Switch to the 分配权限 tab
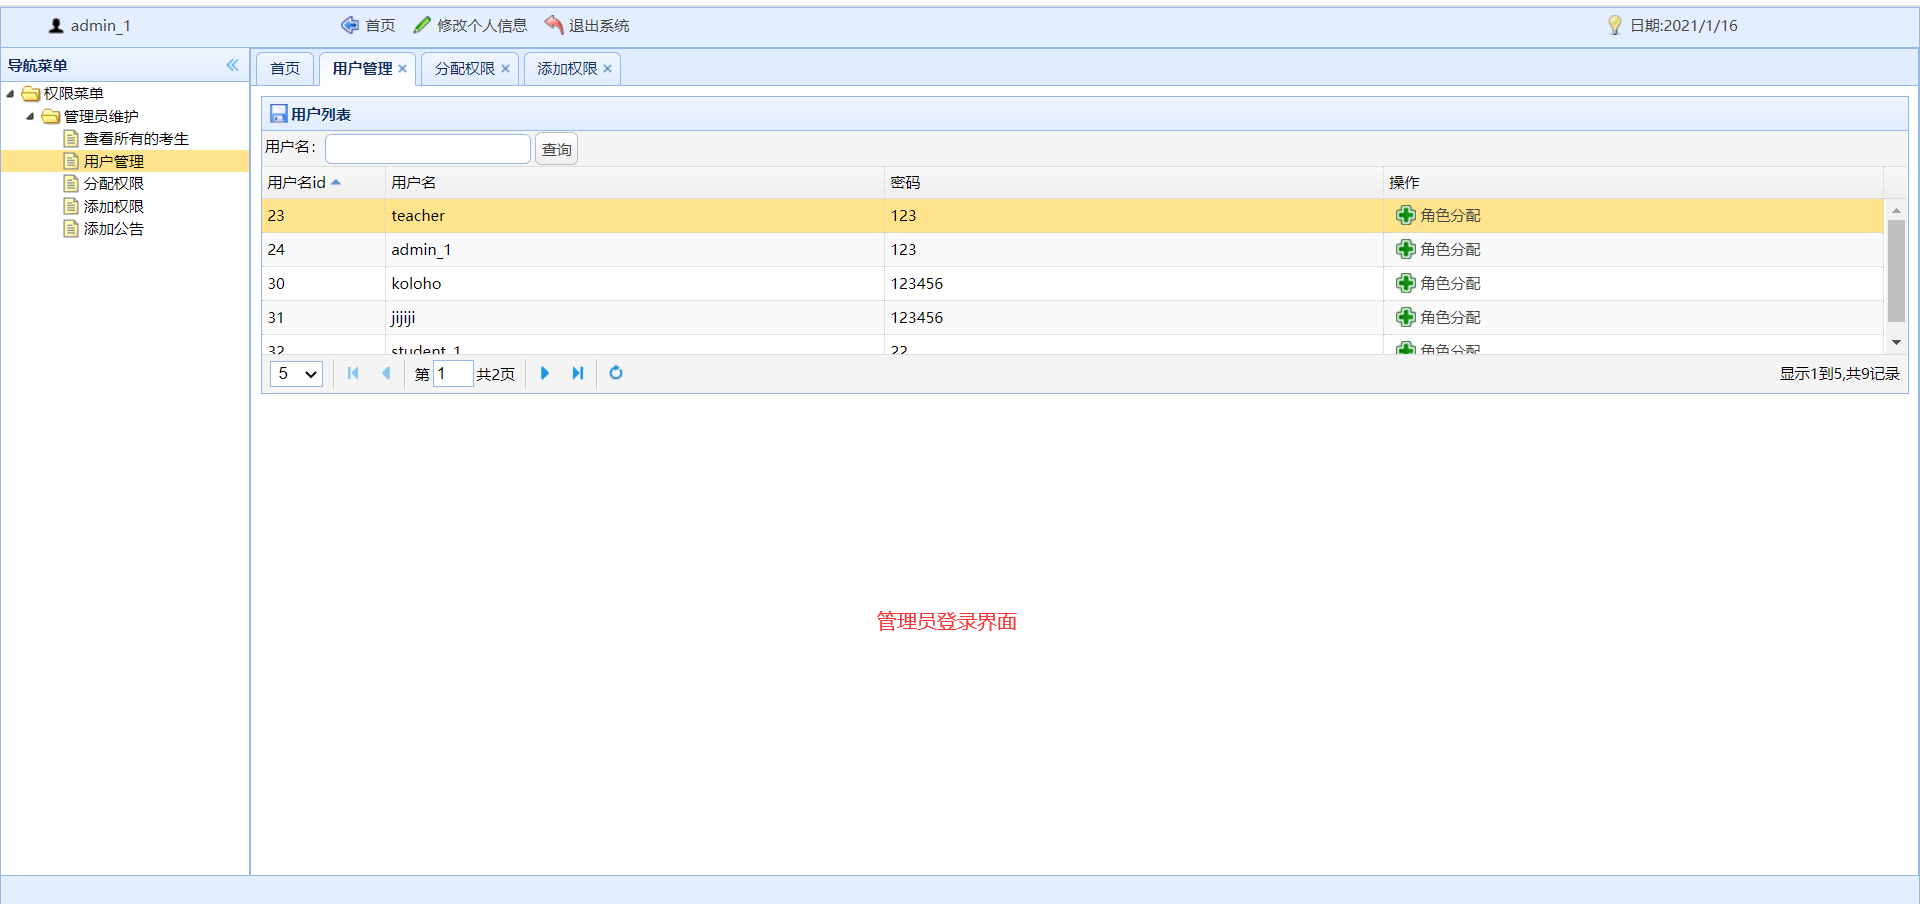 (464, 69)
